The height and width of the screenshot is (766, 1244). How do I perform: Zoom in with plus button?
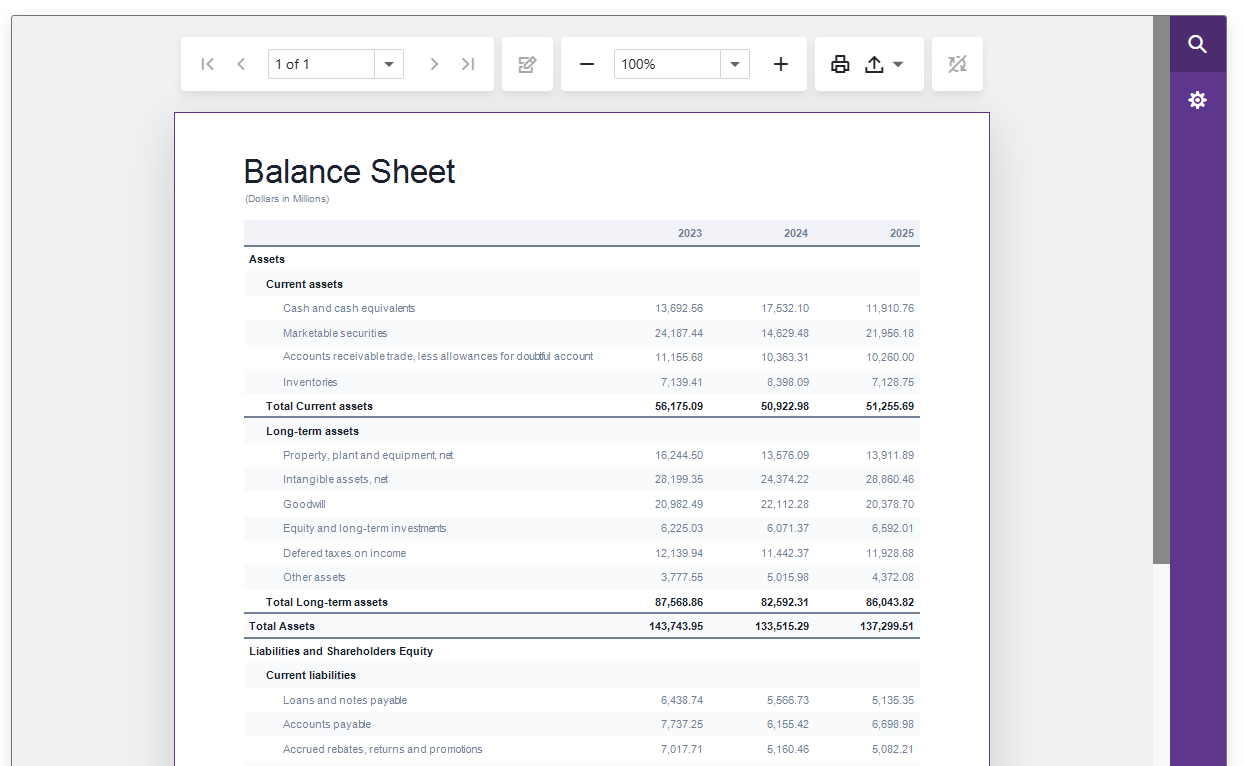tap(781, 64)
